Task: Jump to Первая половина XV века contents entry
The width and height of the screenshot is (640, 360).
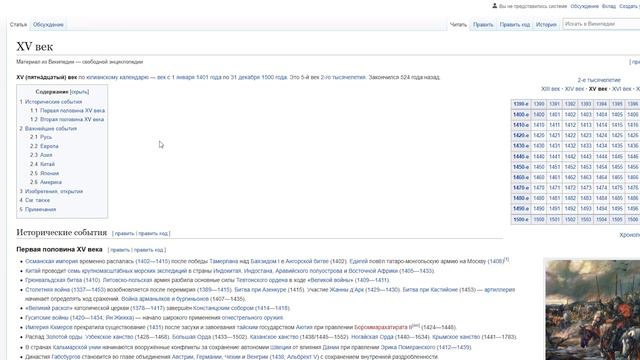Action: (x=72, y=111)
